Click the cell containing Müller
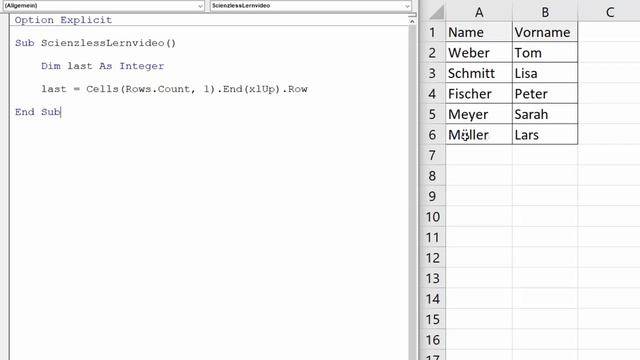This screenshot has width=640, height=360. [479, 135]
